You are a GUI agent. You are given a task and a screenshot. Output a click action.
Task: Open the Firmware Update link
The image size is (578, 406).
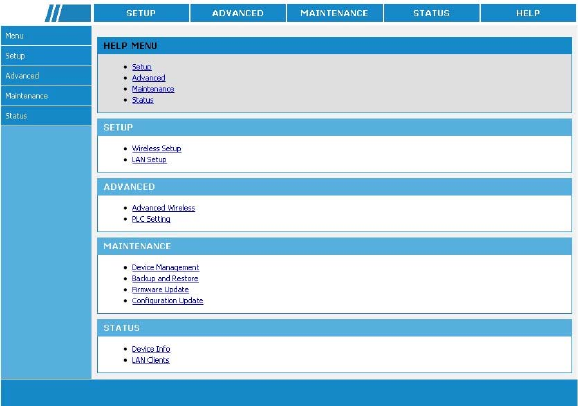pyautogui.click(x=160, y=289)
